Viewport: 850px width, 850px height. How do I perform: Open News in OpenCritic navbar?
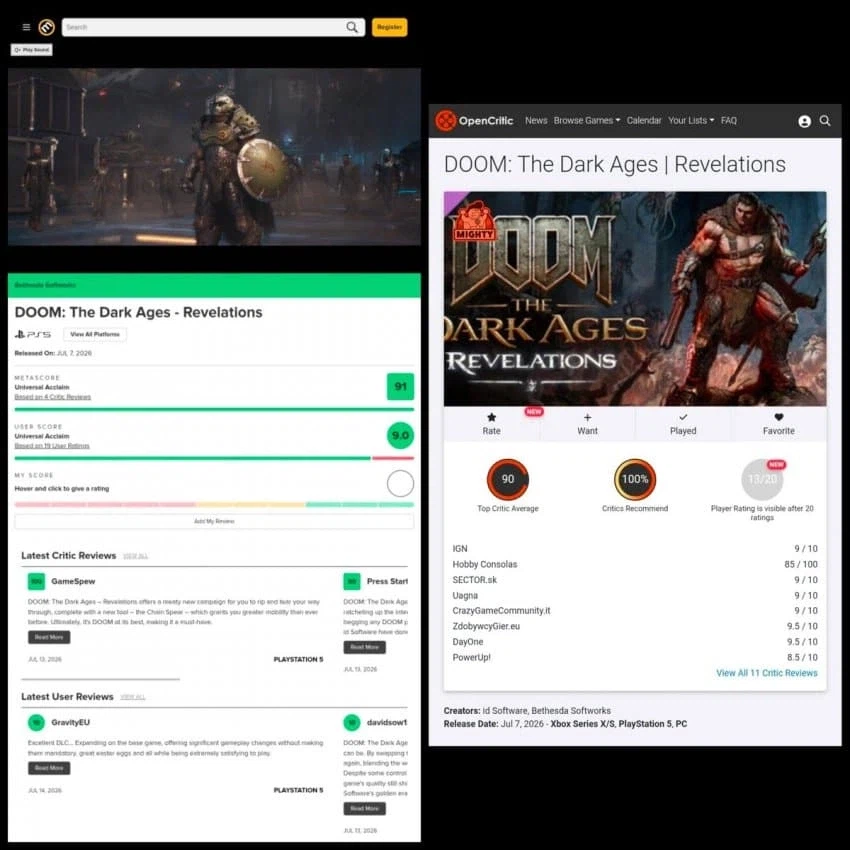536,120
